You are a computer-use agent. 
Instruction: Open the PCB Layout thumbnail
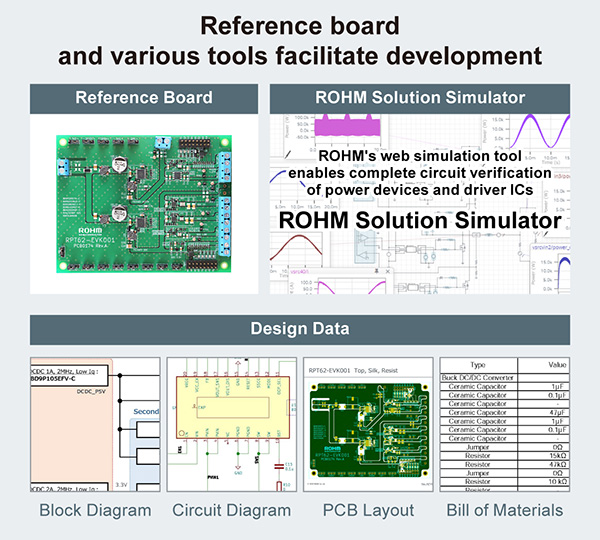click(x=368, y=424)
